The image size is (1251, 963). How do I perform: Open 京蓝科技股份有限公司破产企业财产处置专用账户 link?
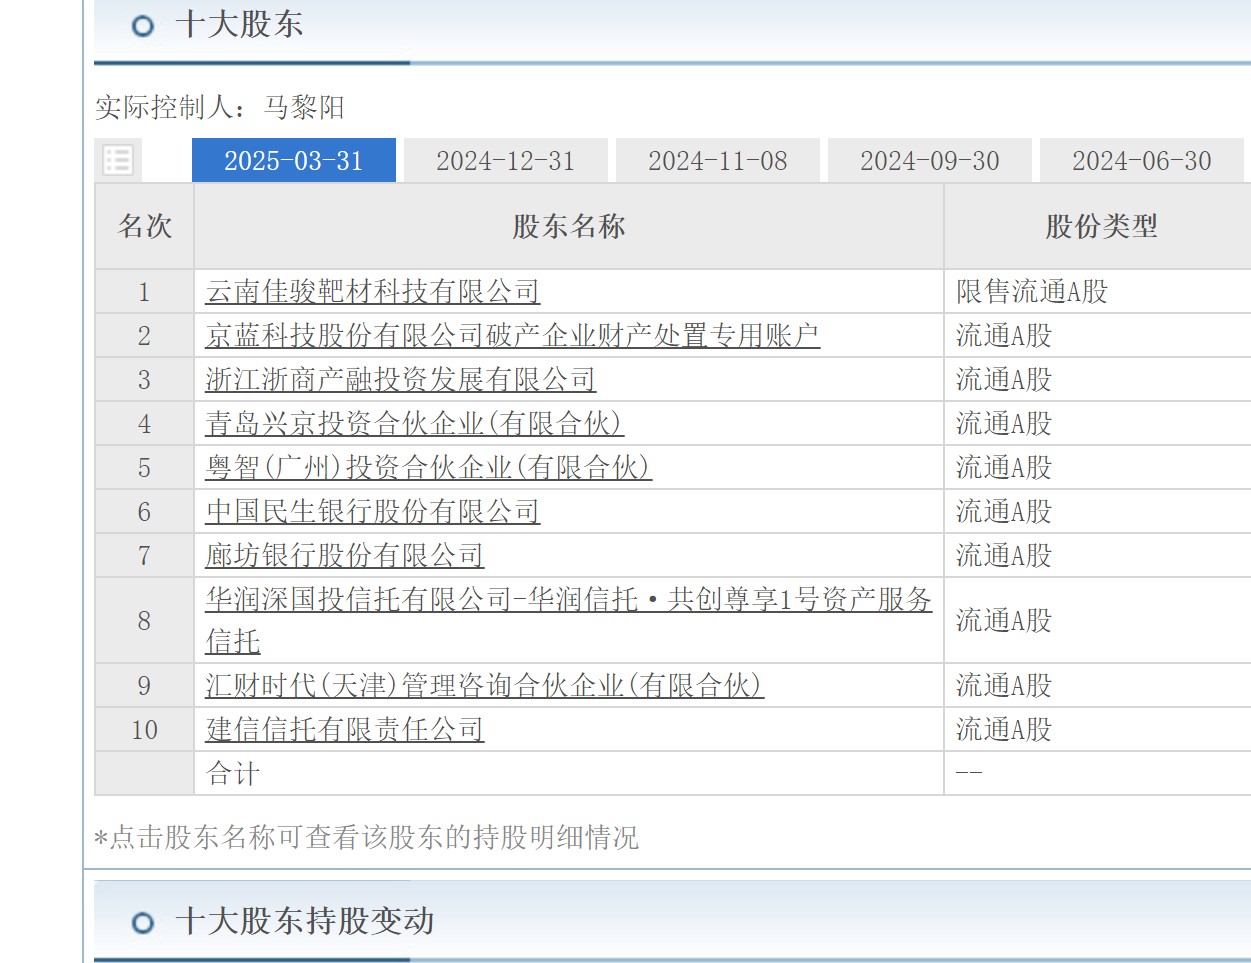click(512, 335)
